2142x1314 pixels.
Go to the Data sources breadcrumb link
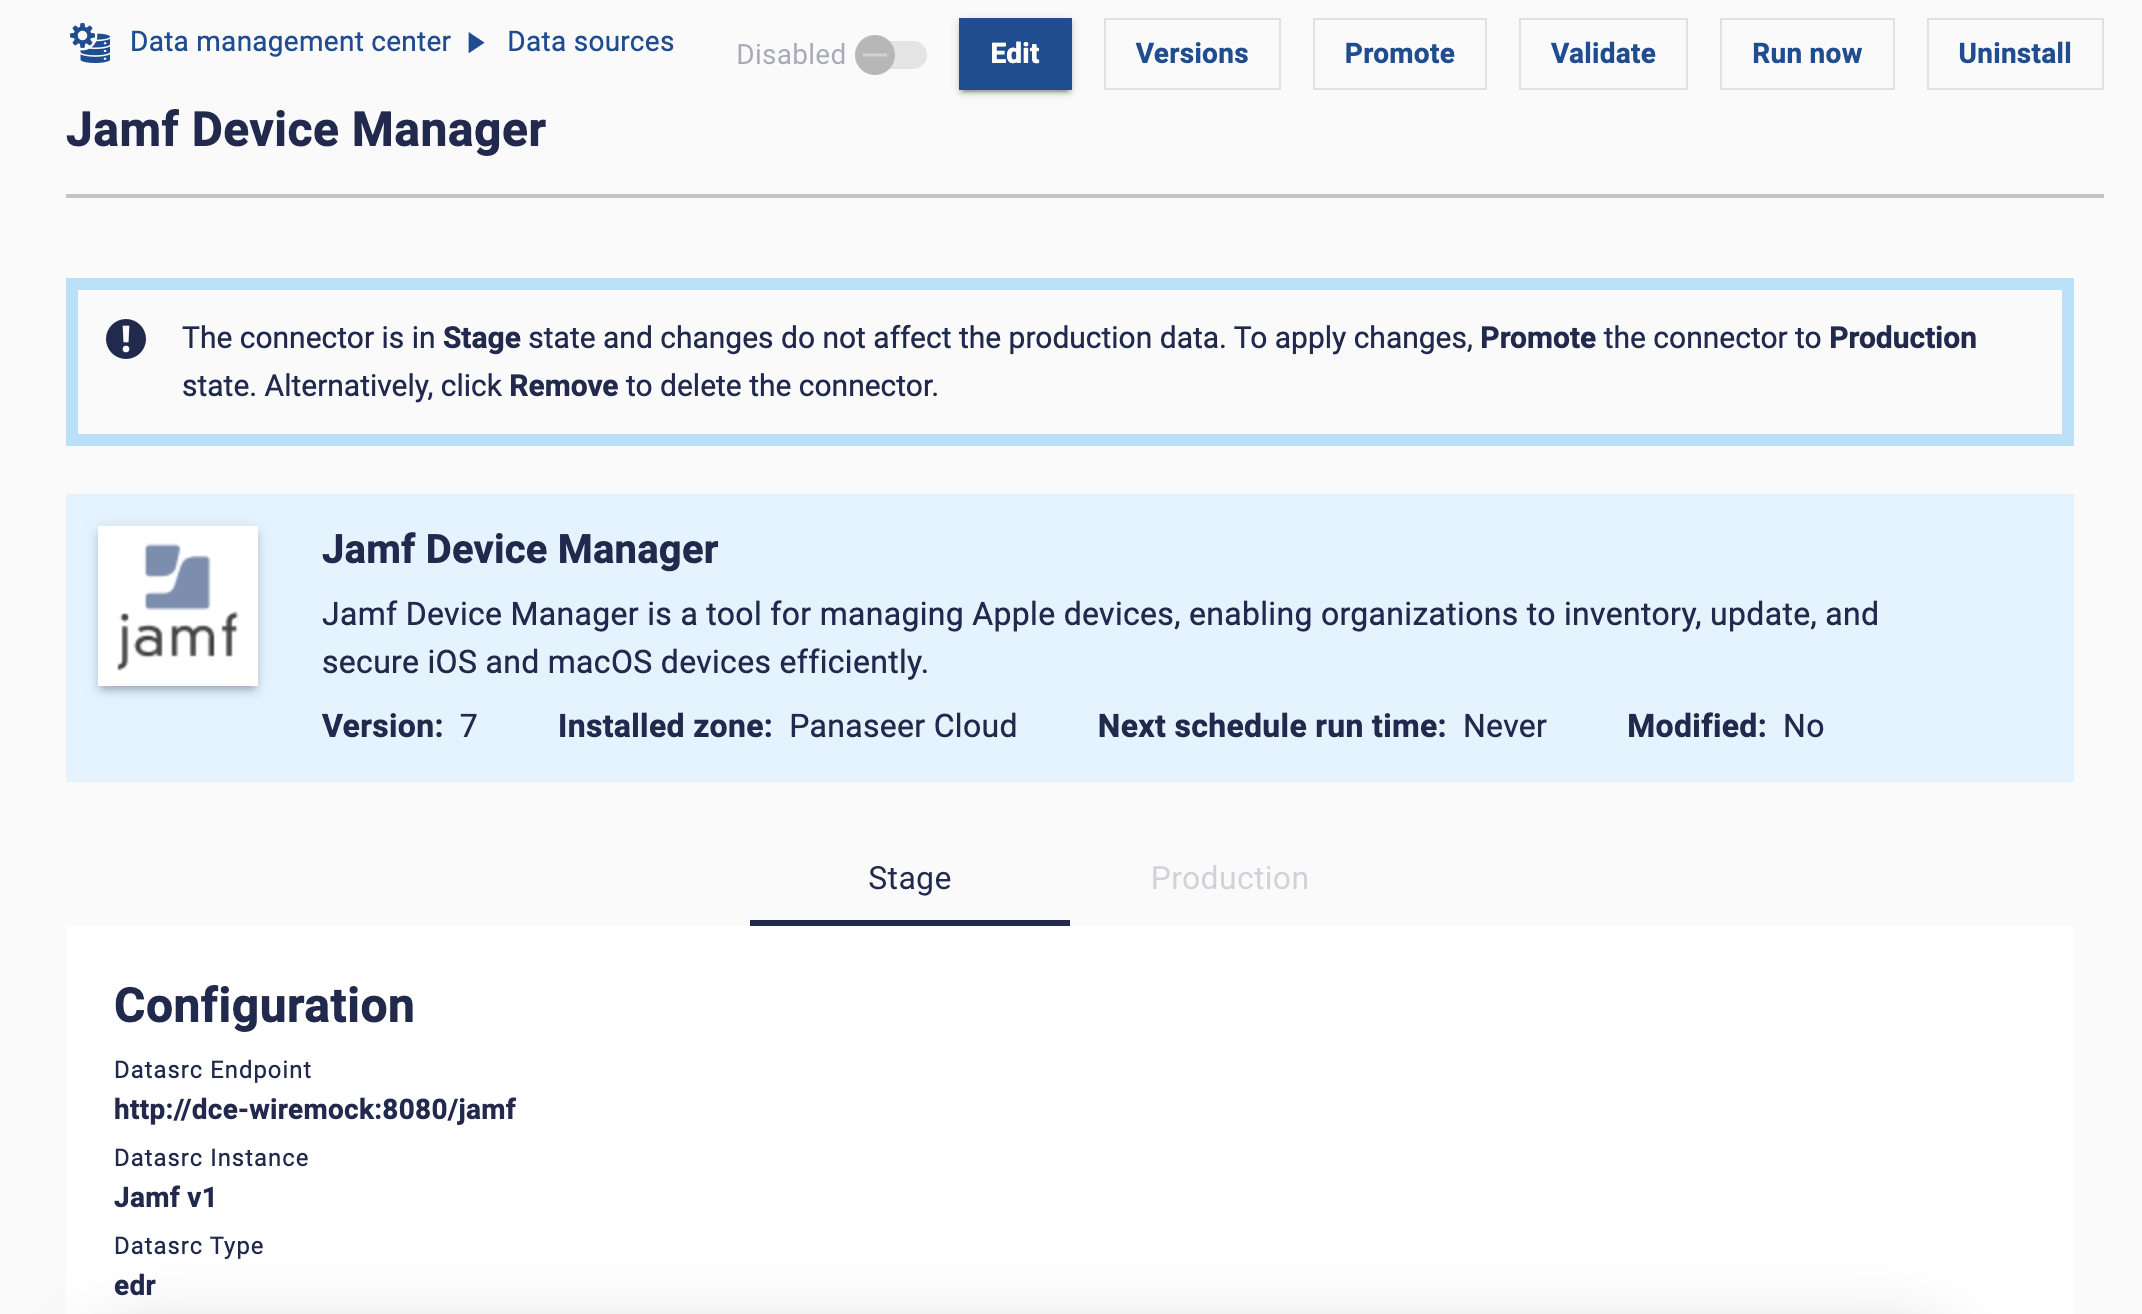click(590, 42)
